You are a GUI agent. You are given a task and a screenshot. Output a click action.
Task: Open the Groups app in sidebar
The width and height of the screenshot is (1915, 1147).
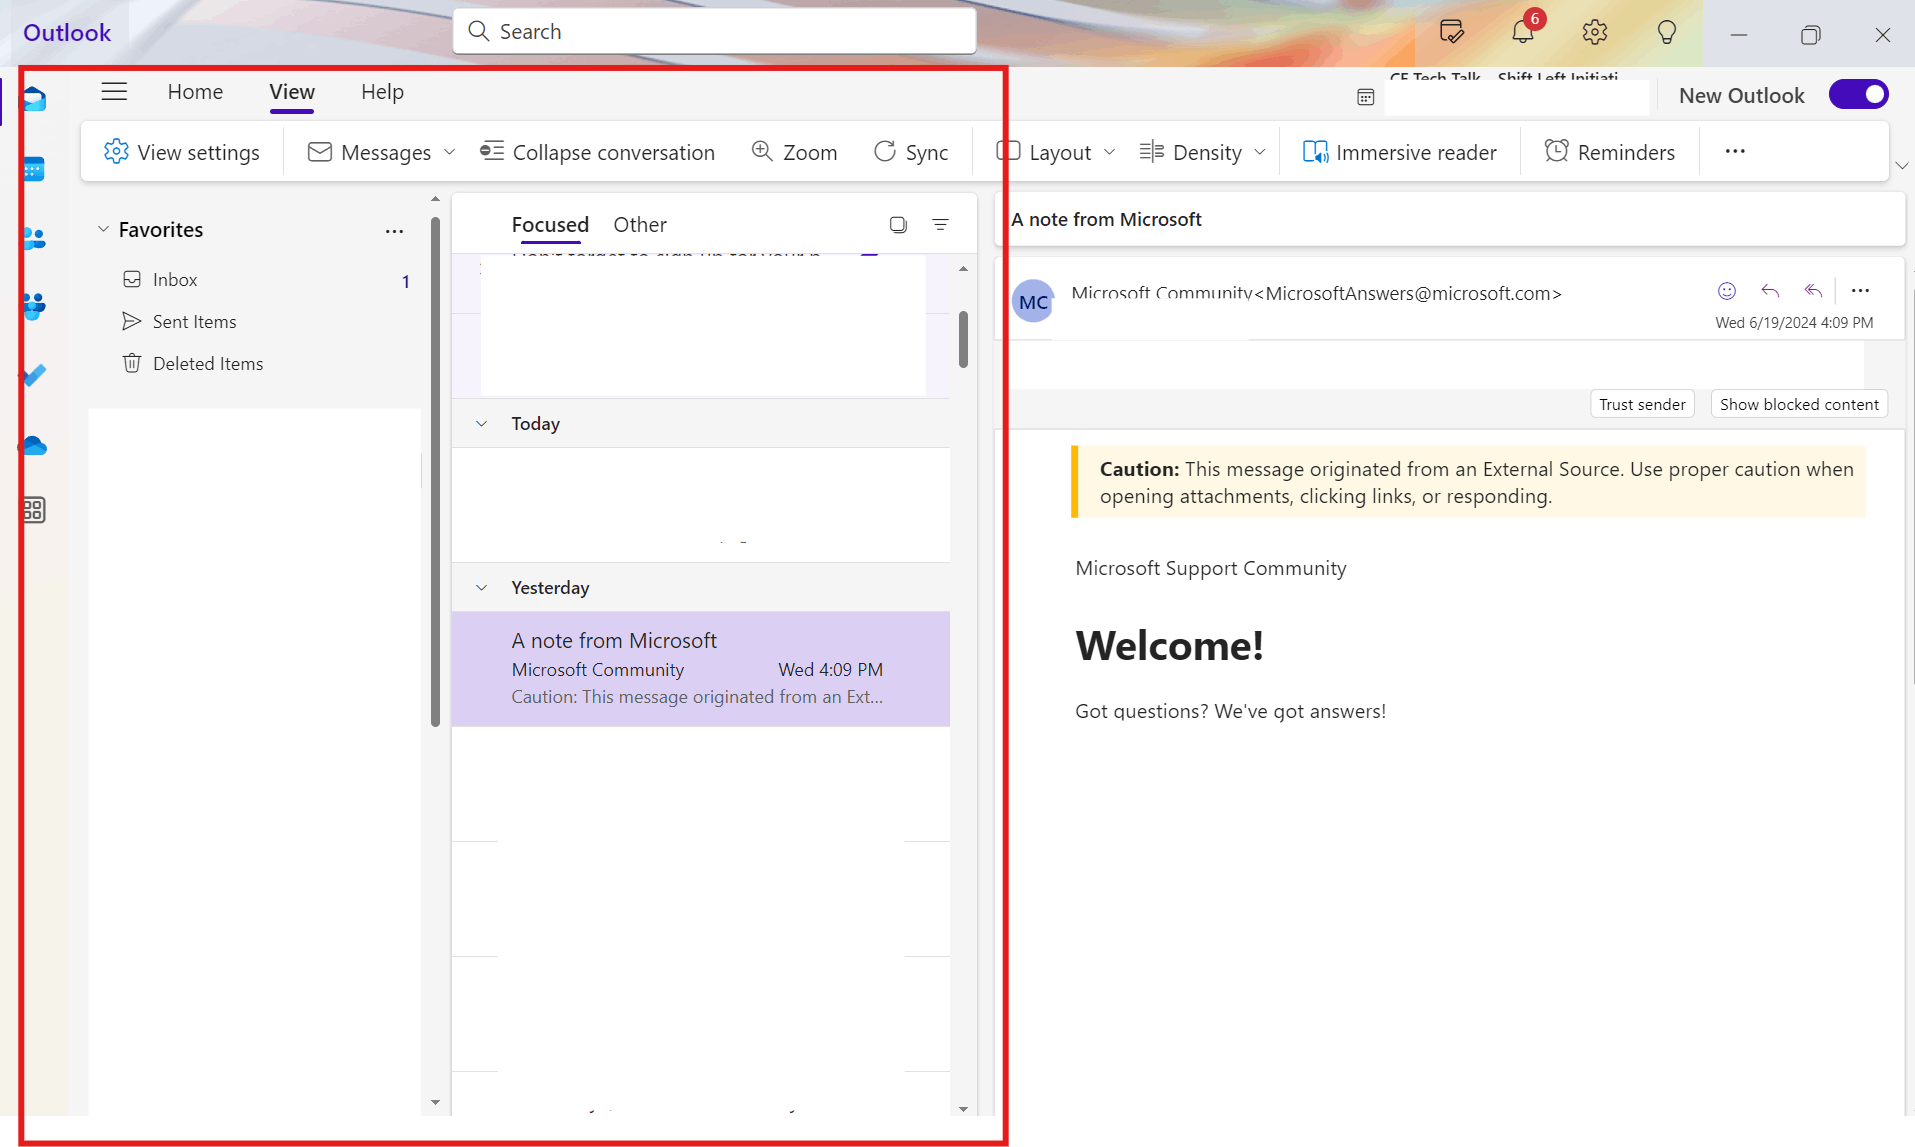pyautogui.click(x=34, y=306)
